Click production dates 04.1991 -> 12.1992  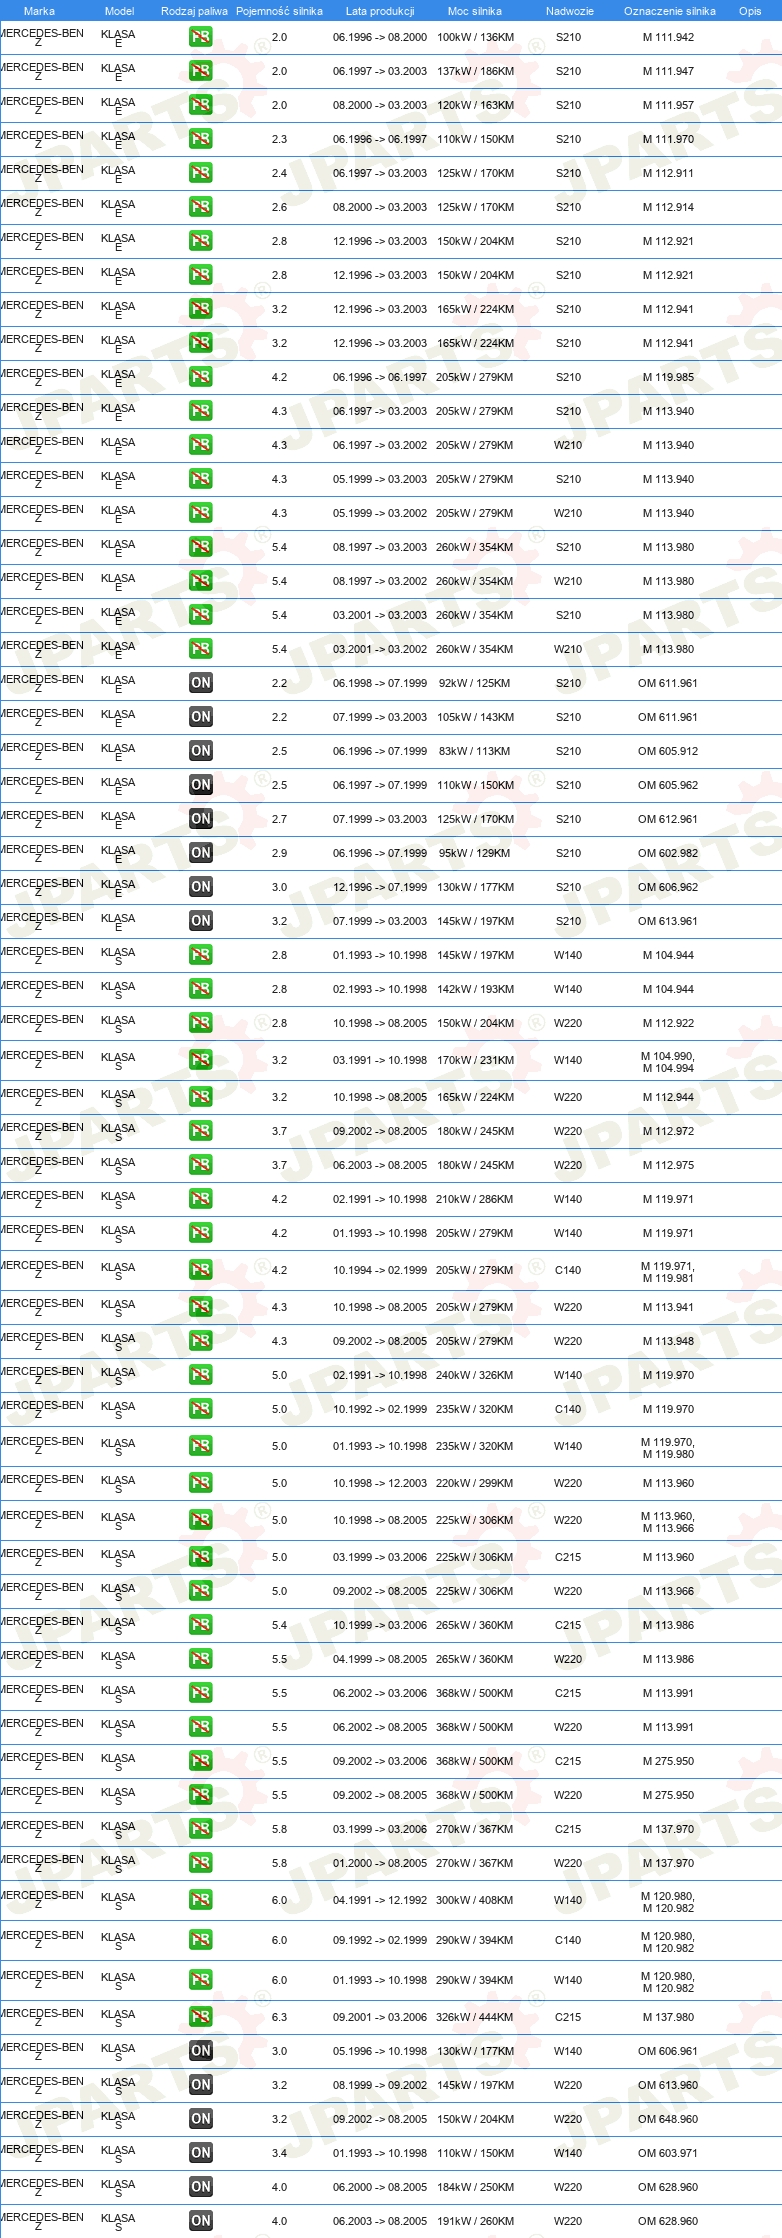point(380,1900)
